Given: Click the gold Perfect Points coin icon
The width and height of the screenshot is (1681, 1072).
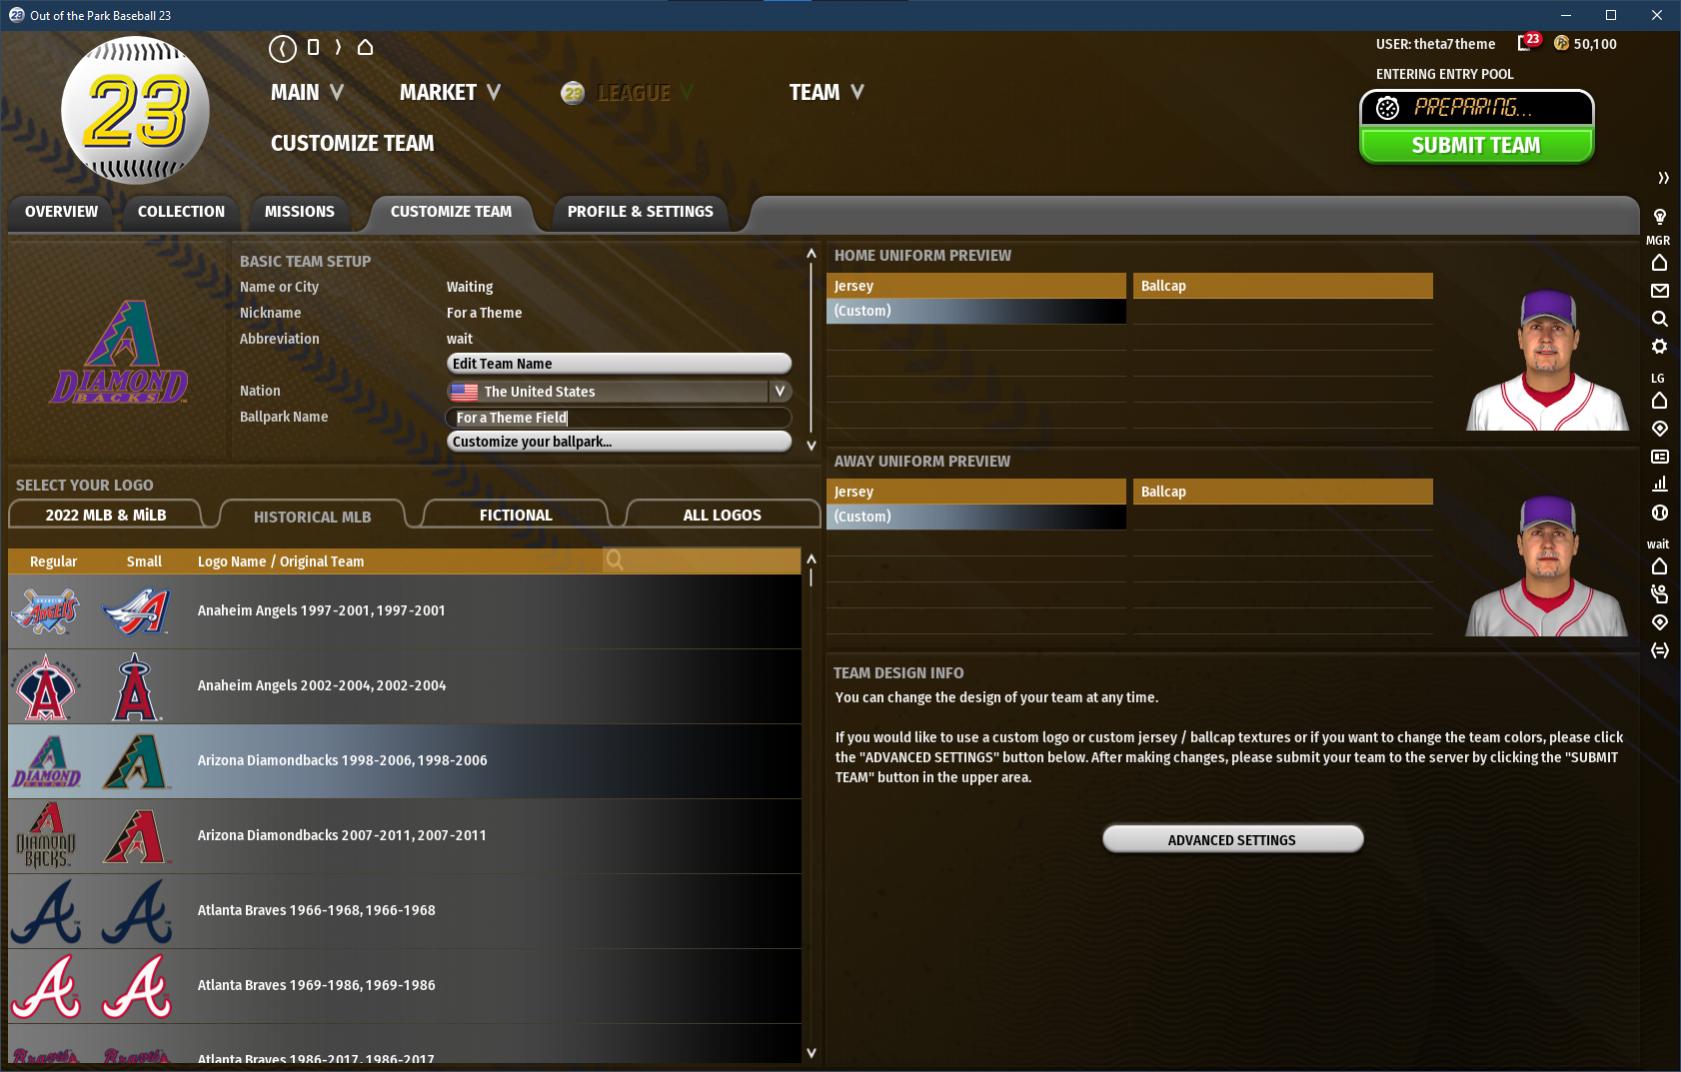Looking at the screenshot, I should 1561,43.
